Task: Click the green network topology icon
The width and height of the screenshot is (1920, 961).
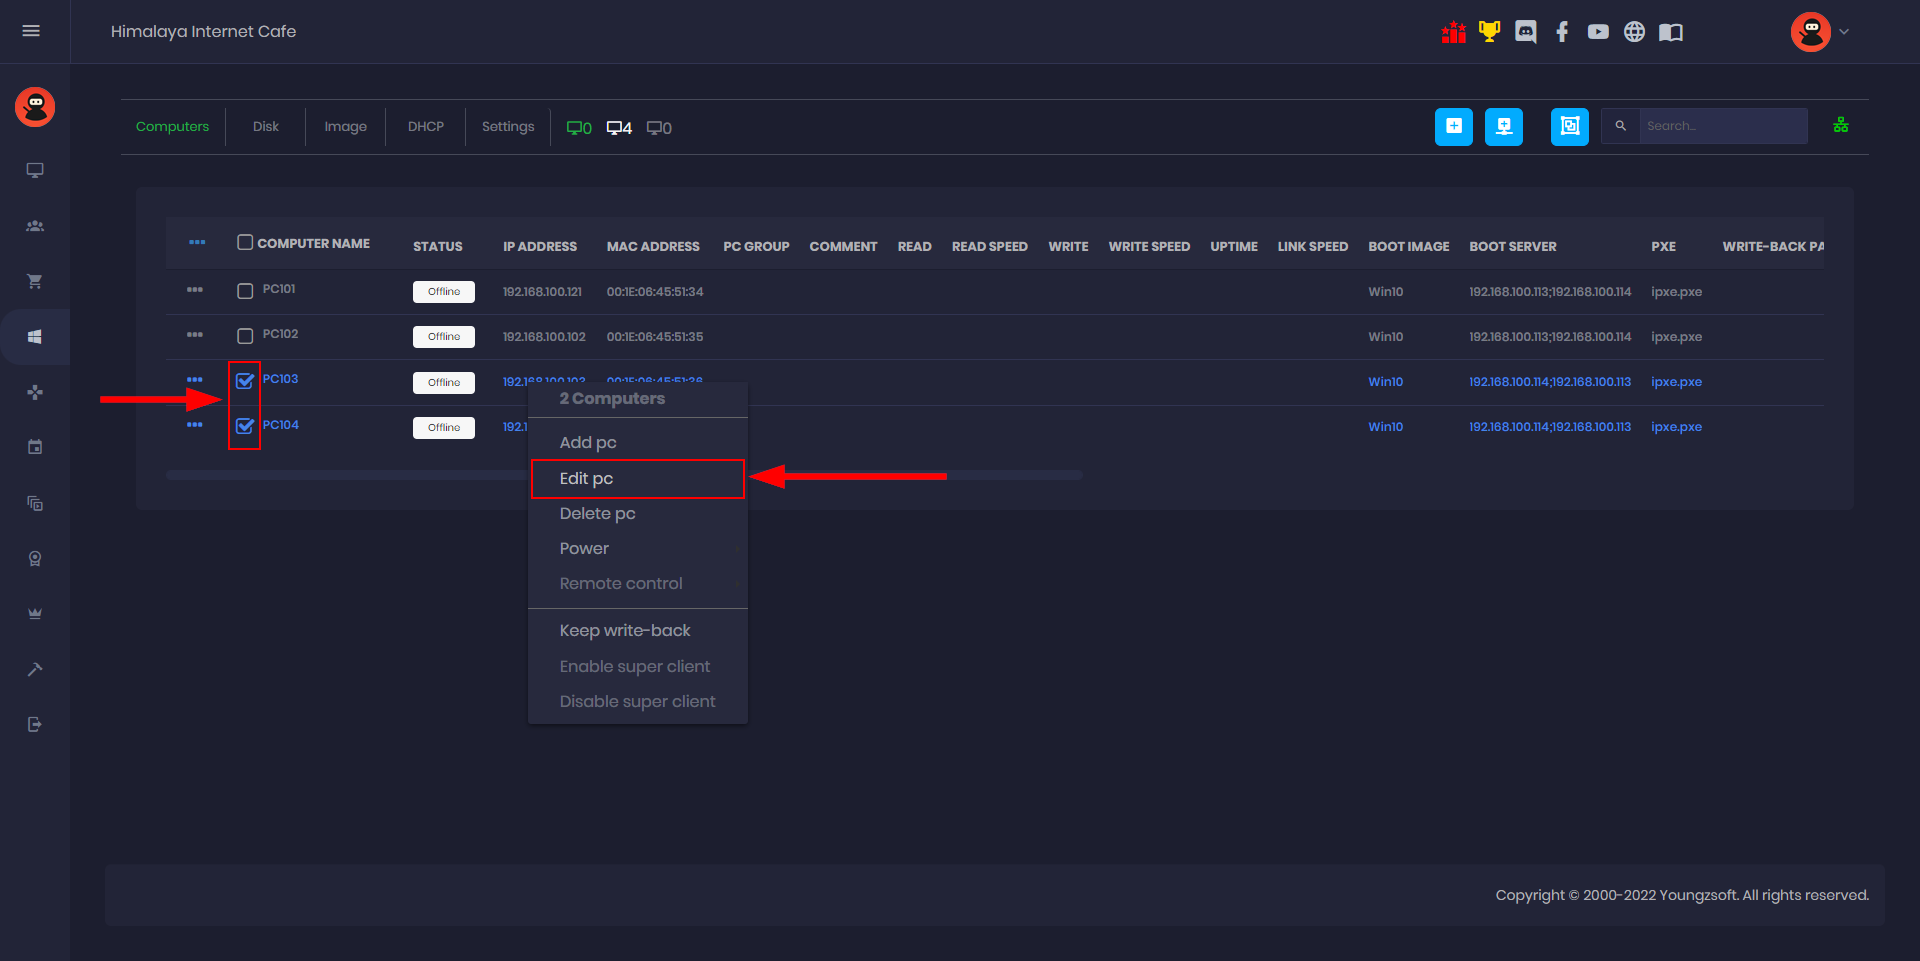Action: pyautogui.click(x=1841, y=125)
